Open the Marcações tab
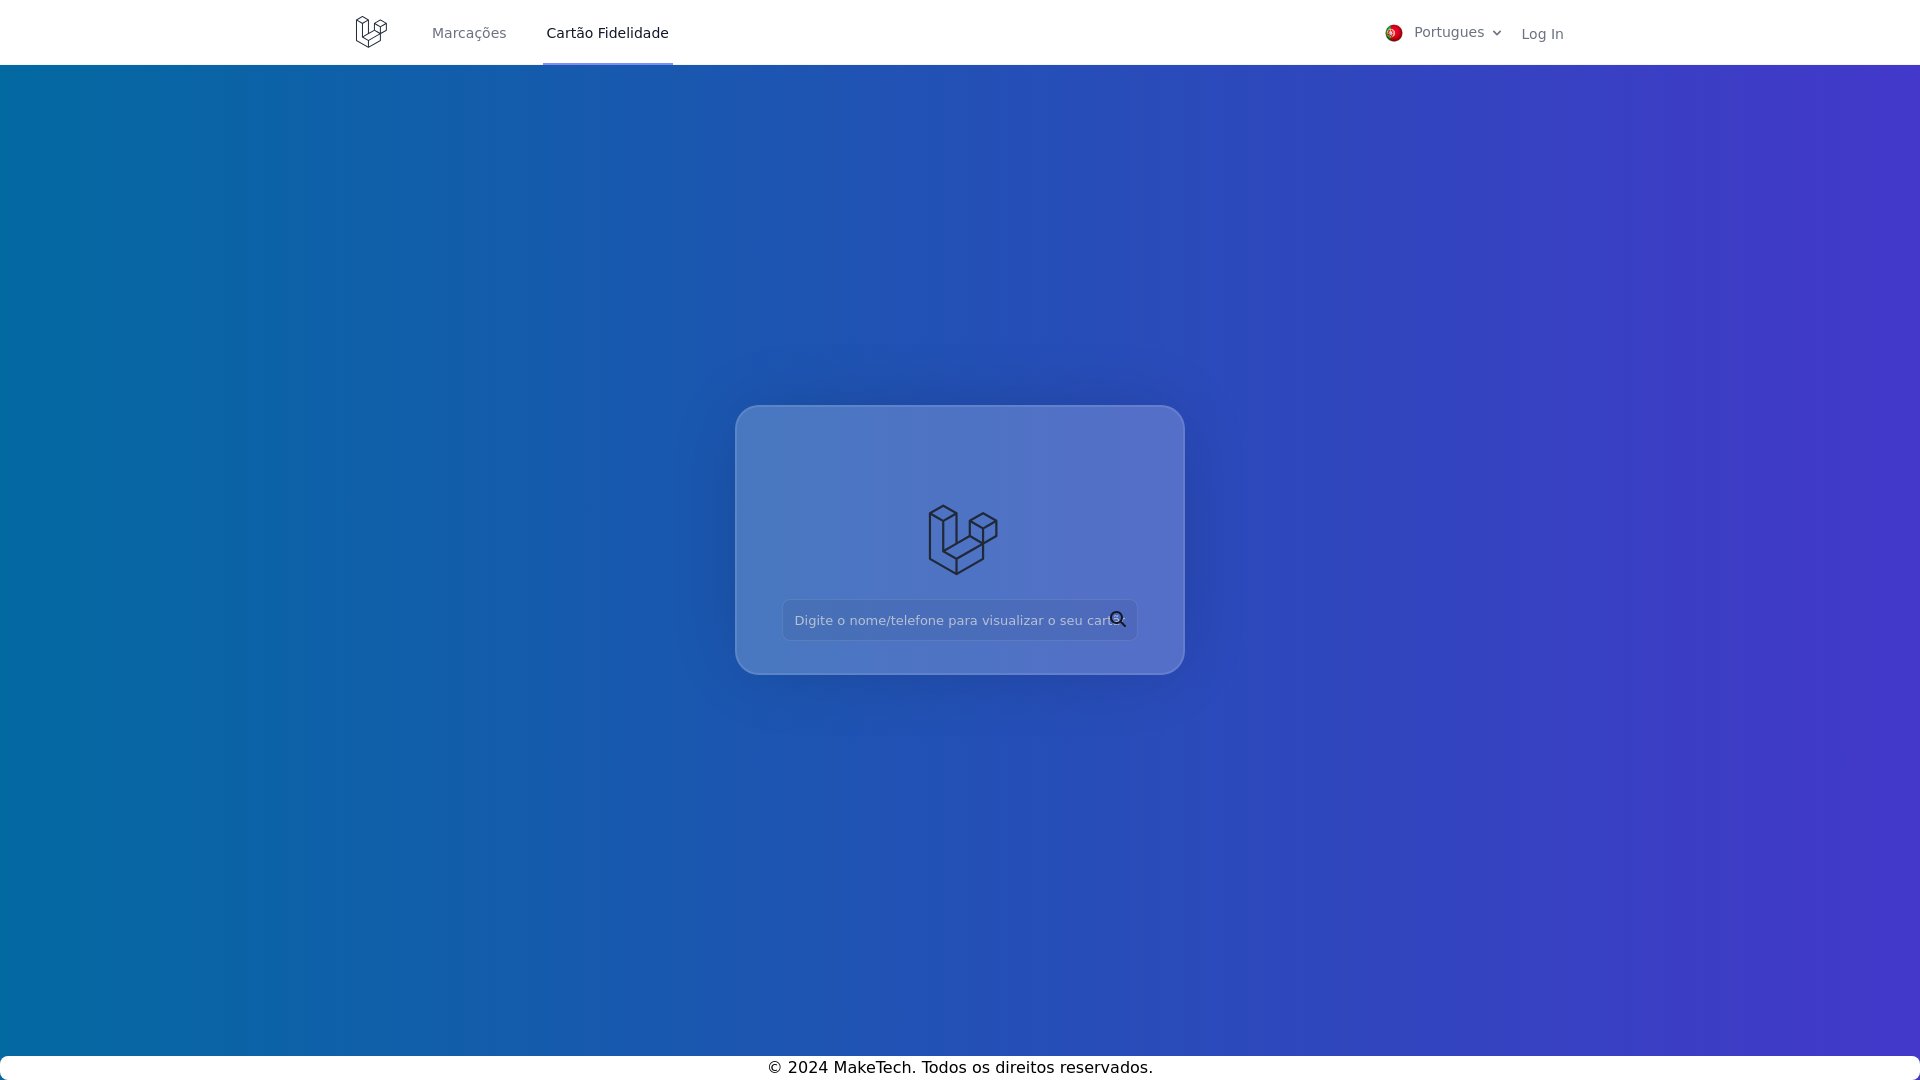 (x=469, y=33)
